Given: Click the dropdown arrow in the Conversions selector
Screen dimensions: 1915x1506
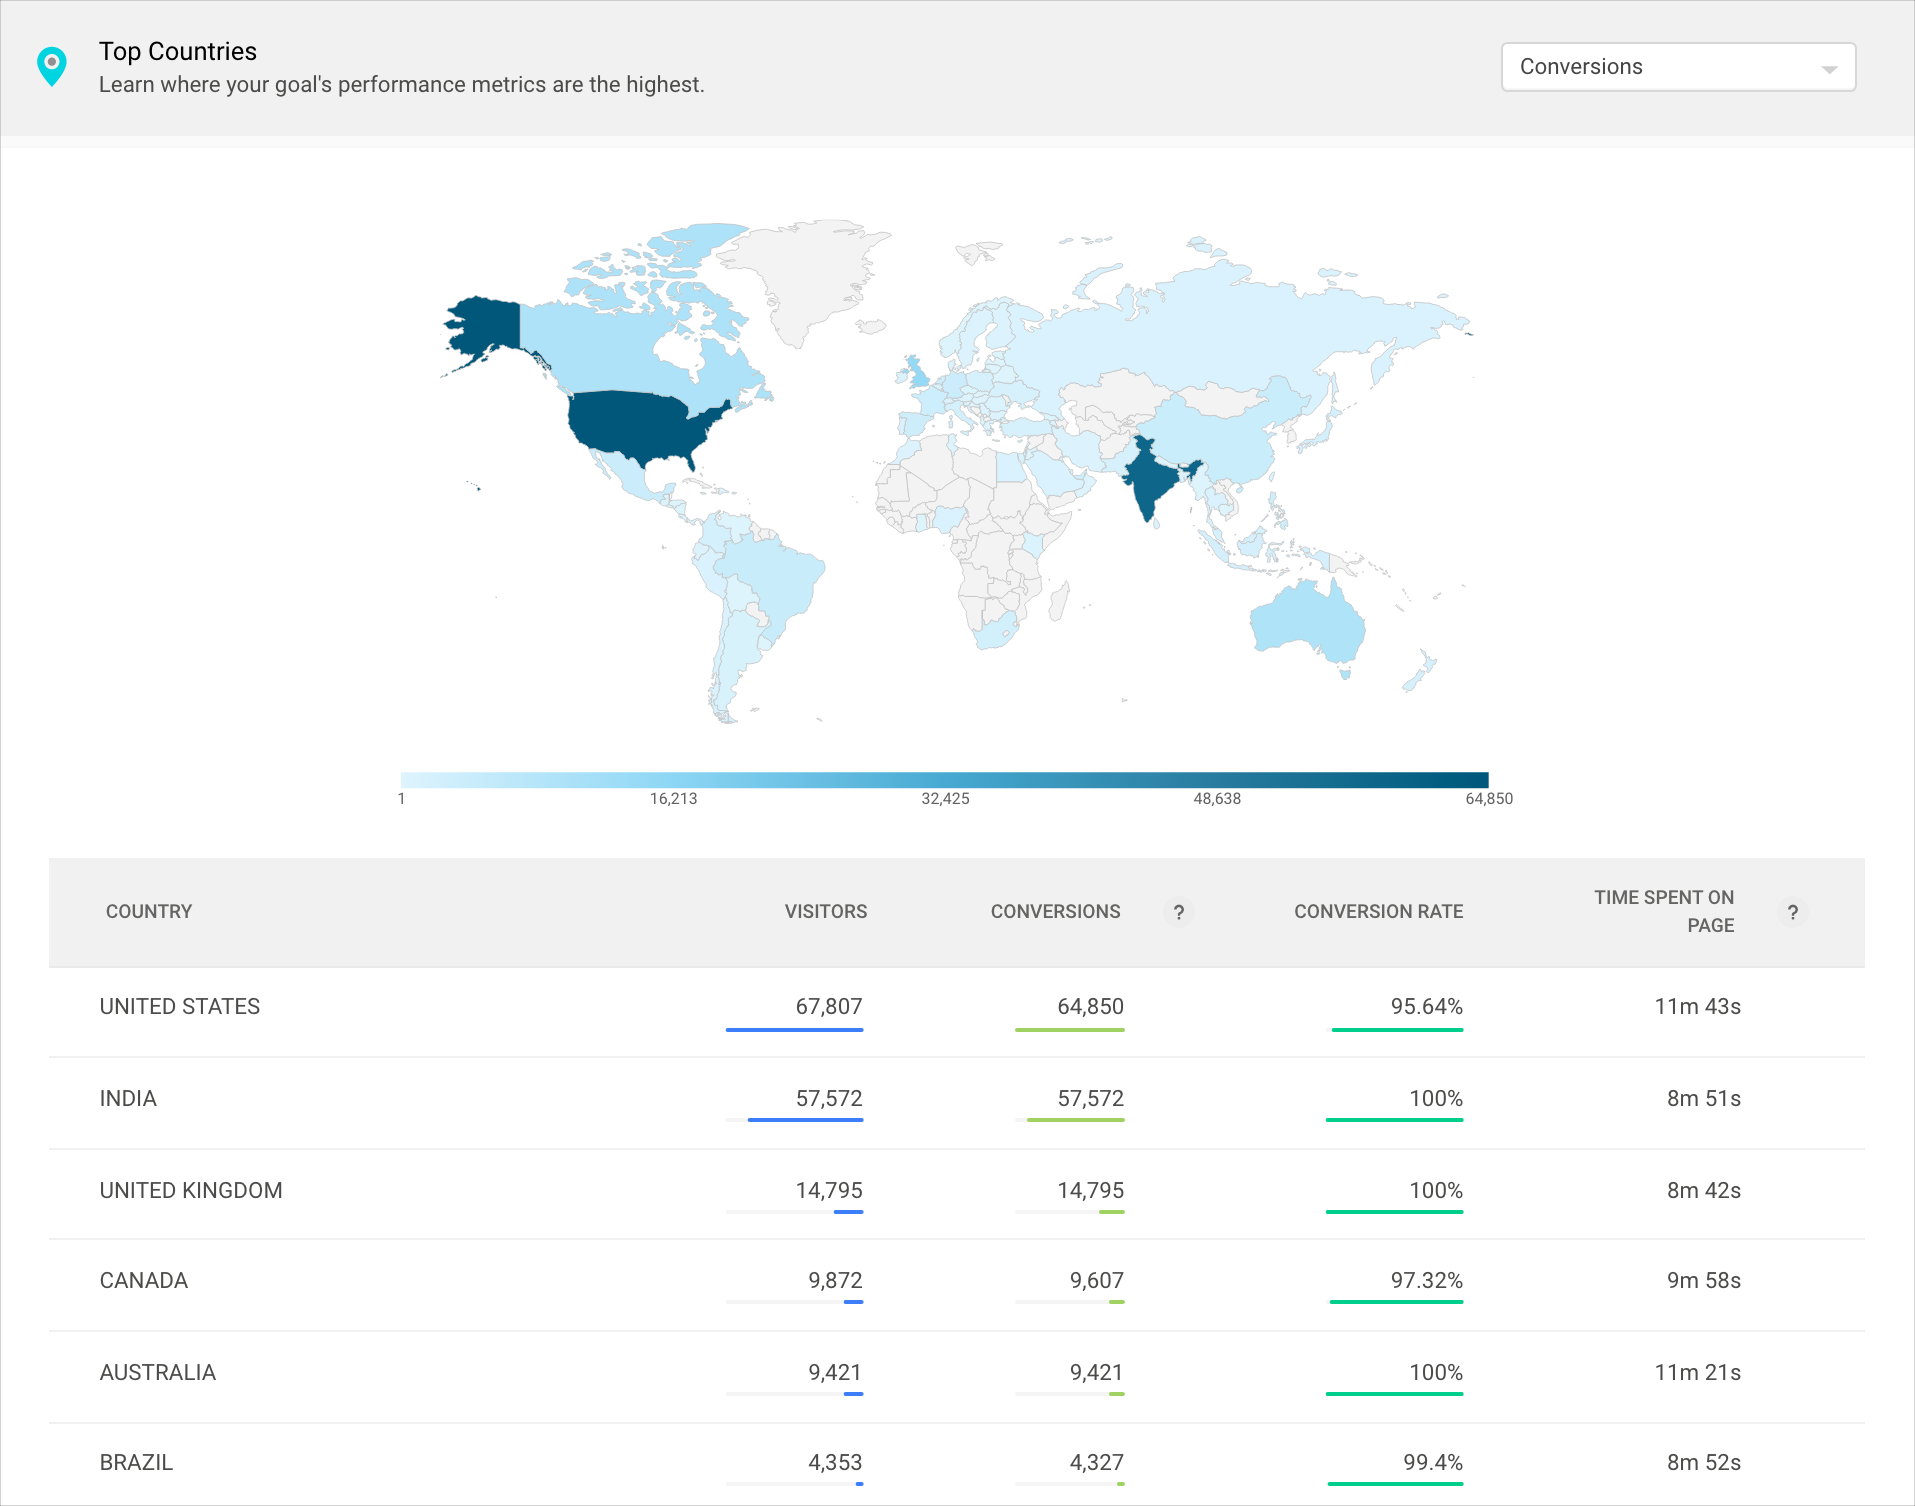Looking at the screenshot, I should click(x=1829, y=69).
